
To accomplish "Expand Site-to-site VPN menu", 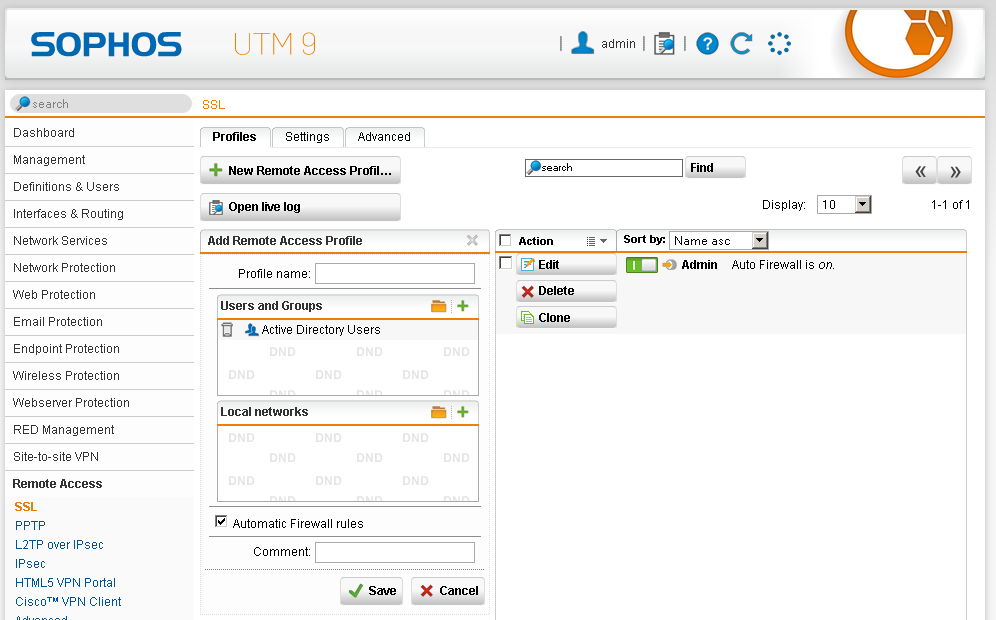I will 99,457.
